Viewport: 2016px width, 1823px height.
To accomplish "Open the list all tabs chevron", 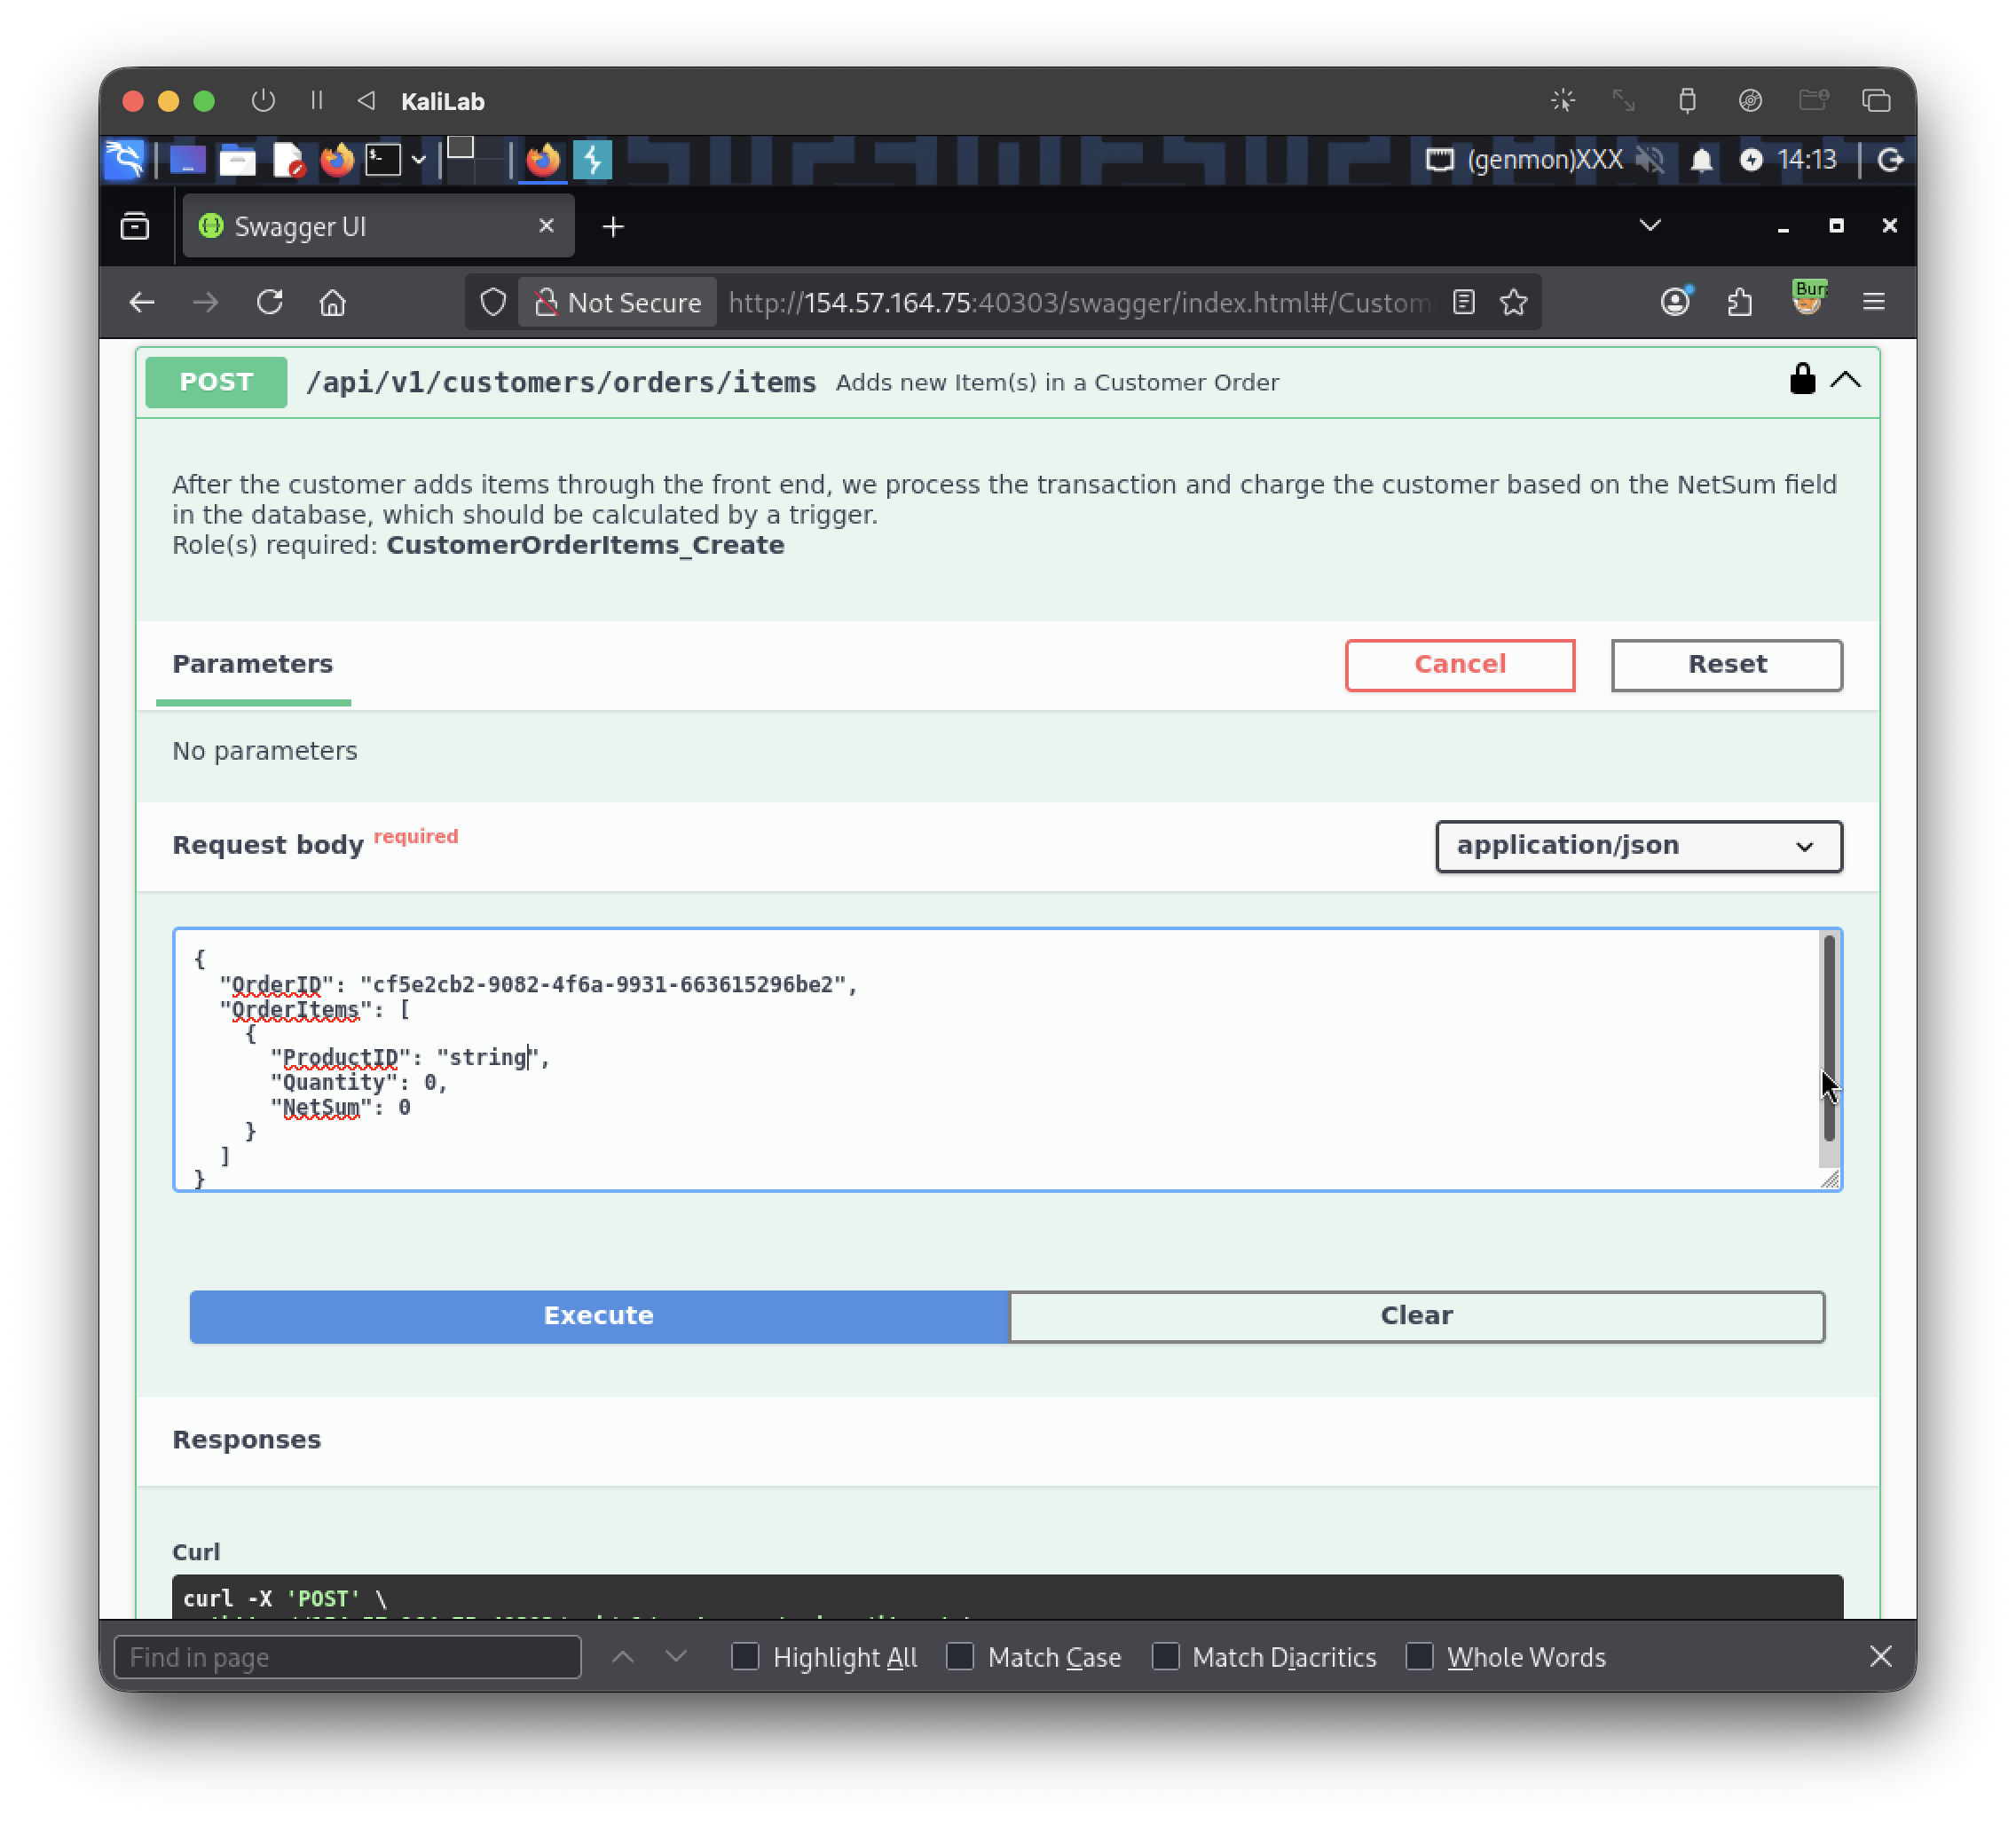I will tap(1650, 225).
